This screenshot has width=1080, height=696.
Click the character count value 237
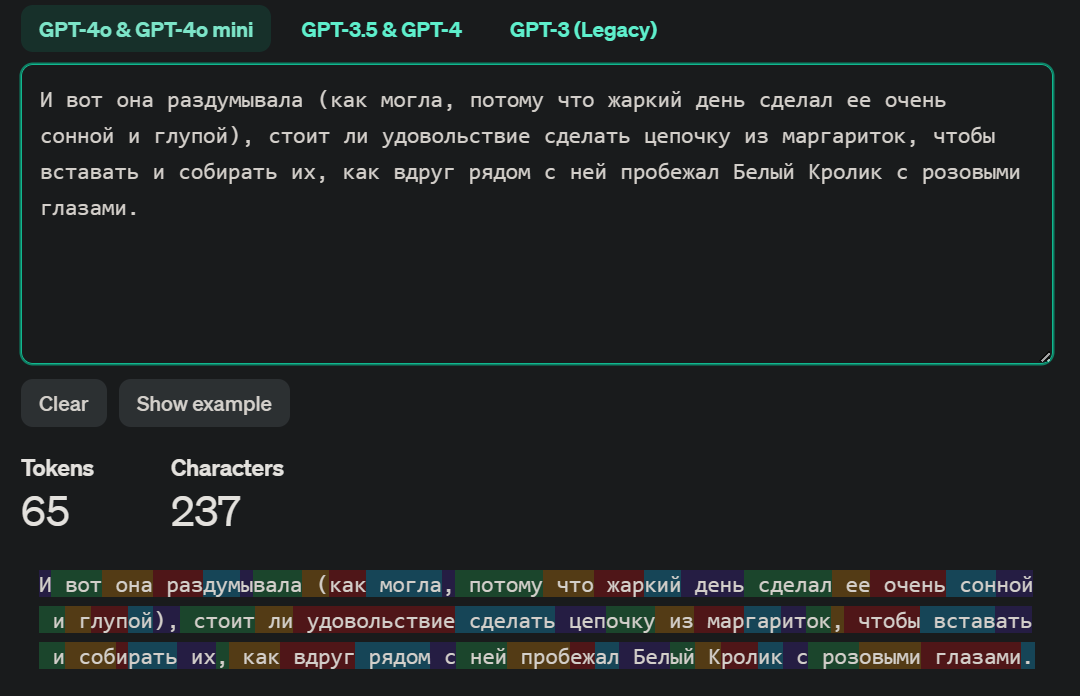point(205,511)
